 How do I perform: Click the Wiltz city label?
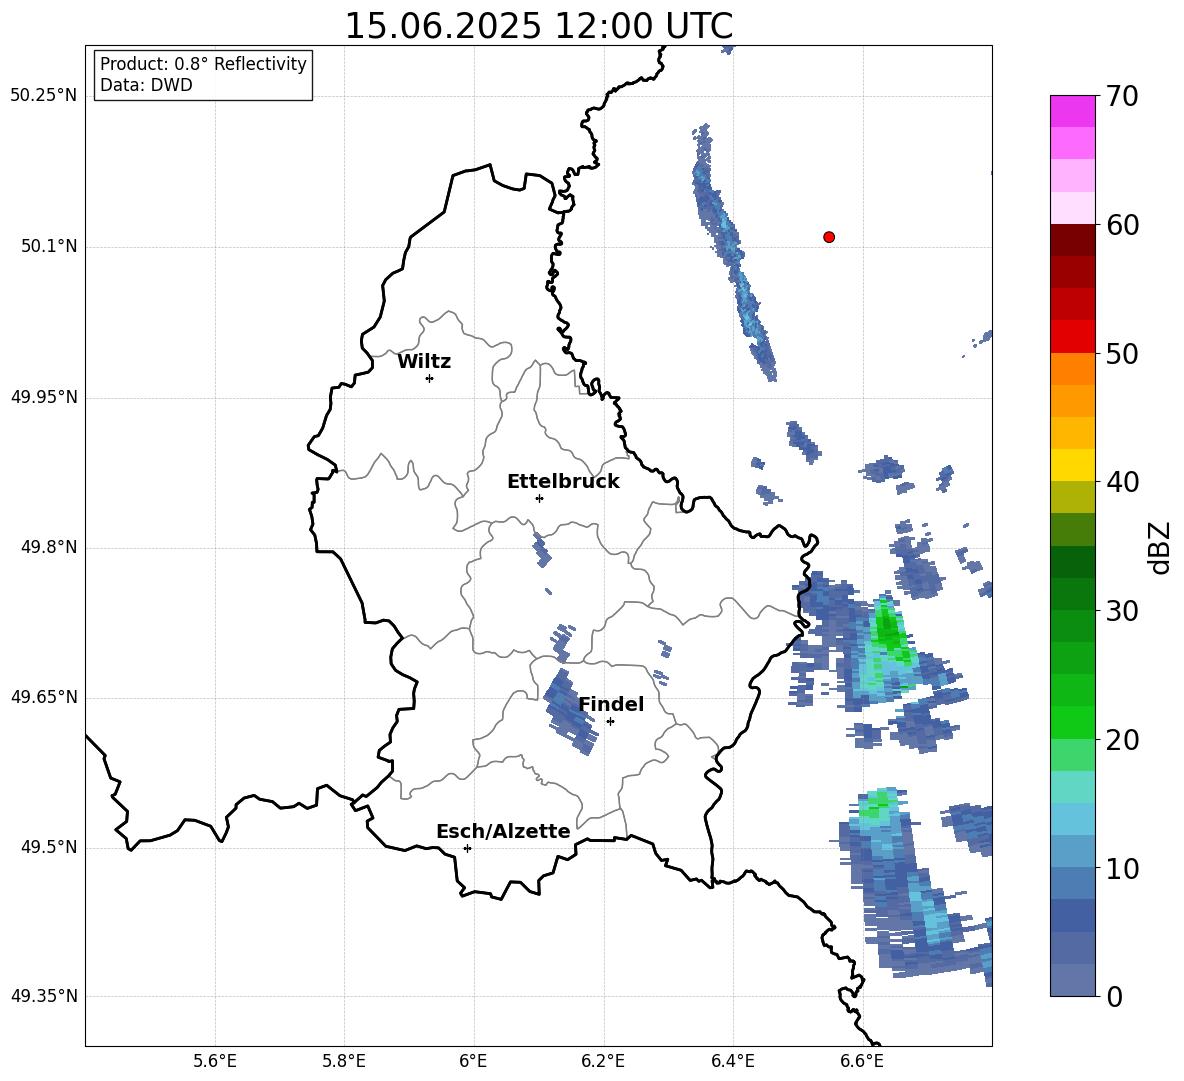424,362
